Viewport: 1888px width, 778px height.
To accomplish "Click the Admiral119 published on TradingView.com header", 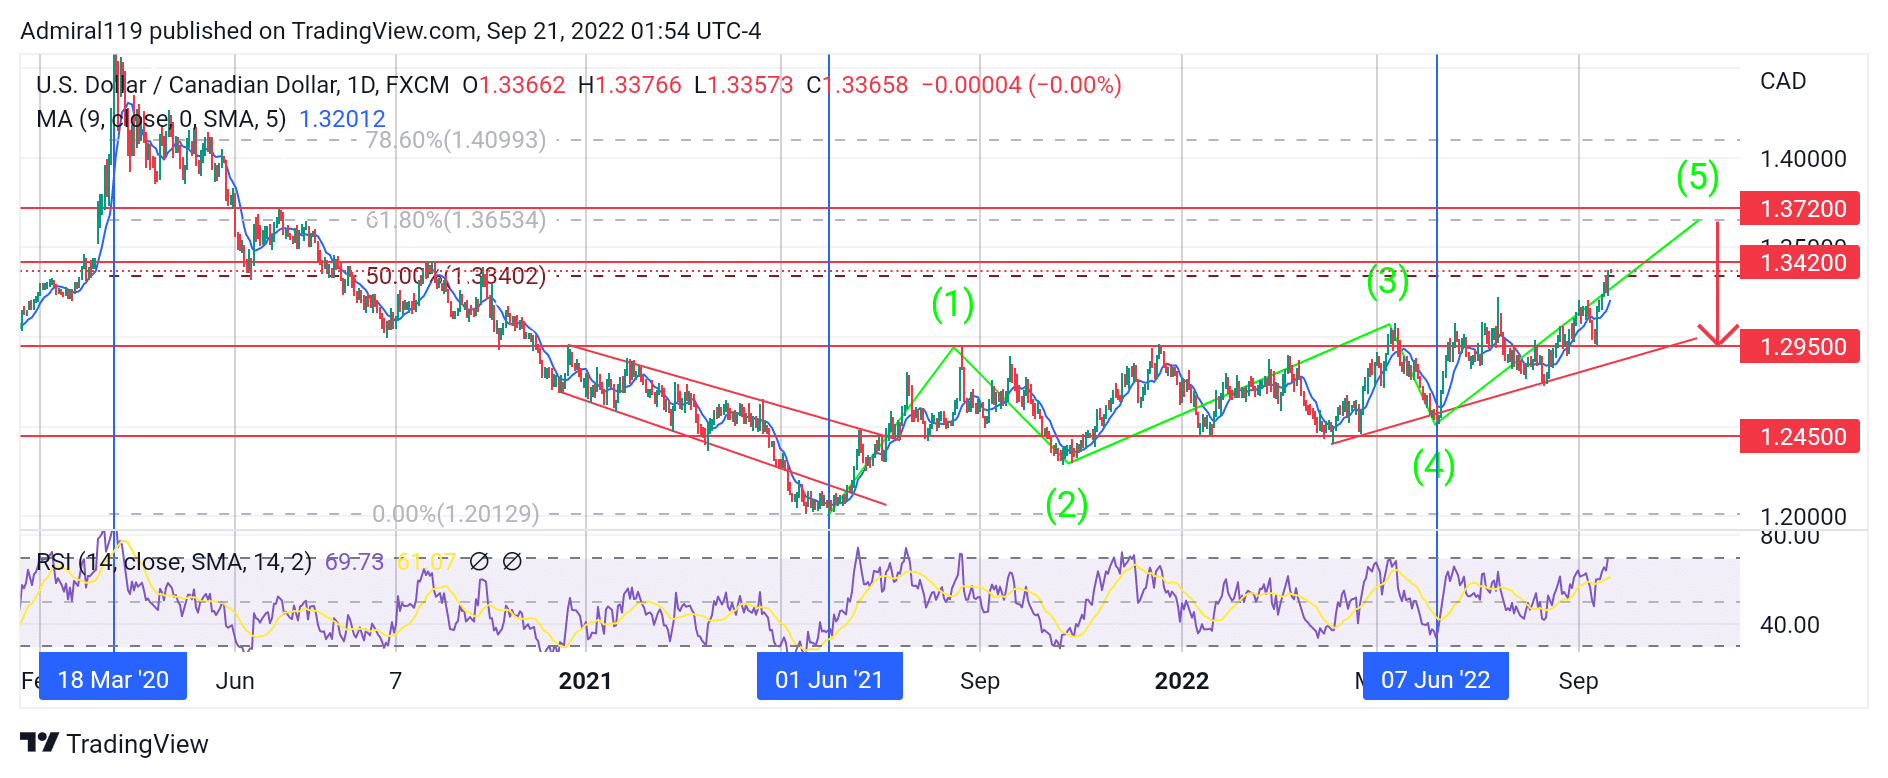I will point(390,31).
